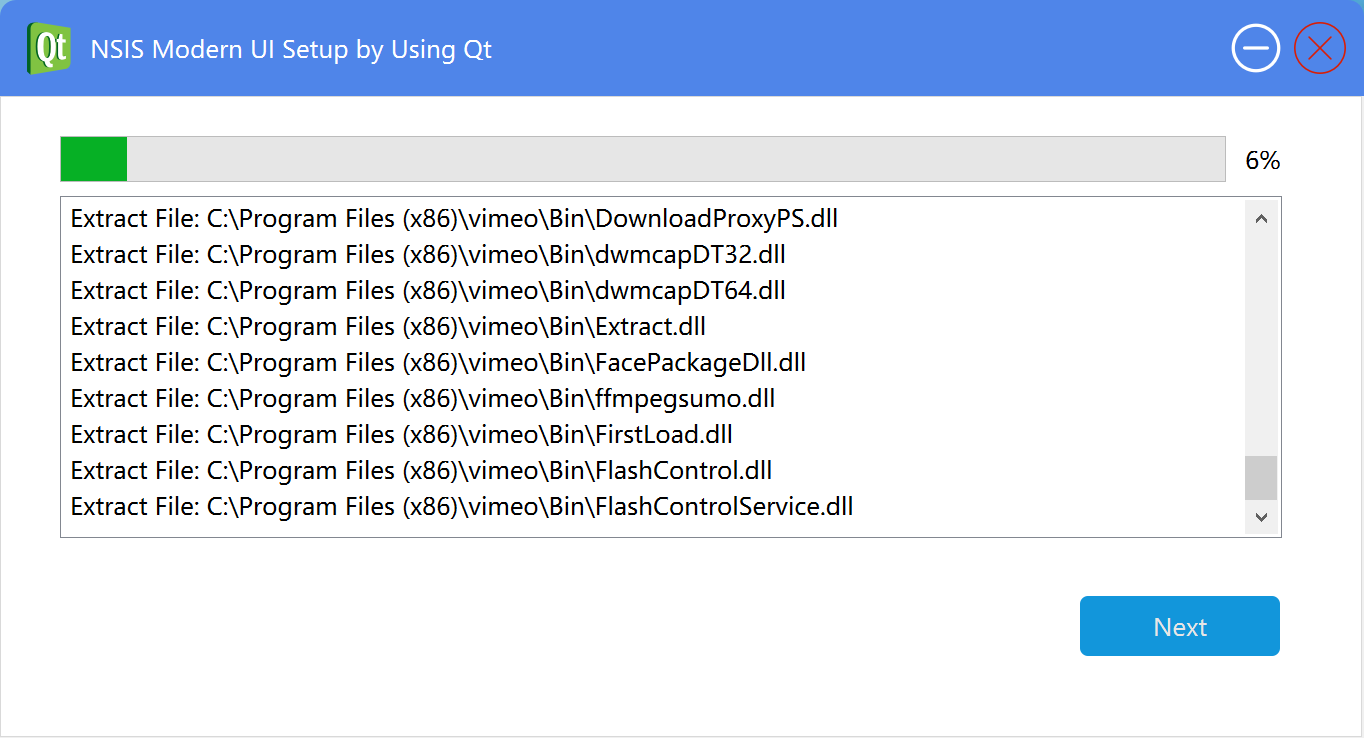Image resolution: width=1364 pixels, height=738 pixels.
Task: Click the green installation progress bar
Action: pos(642,159)
